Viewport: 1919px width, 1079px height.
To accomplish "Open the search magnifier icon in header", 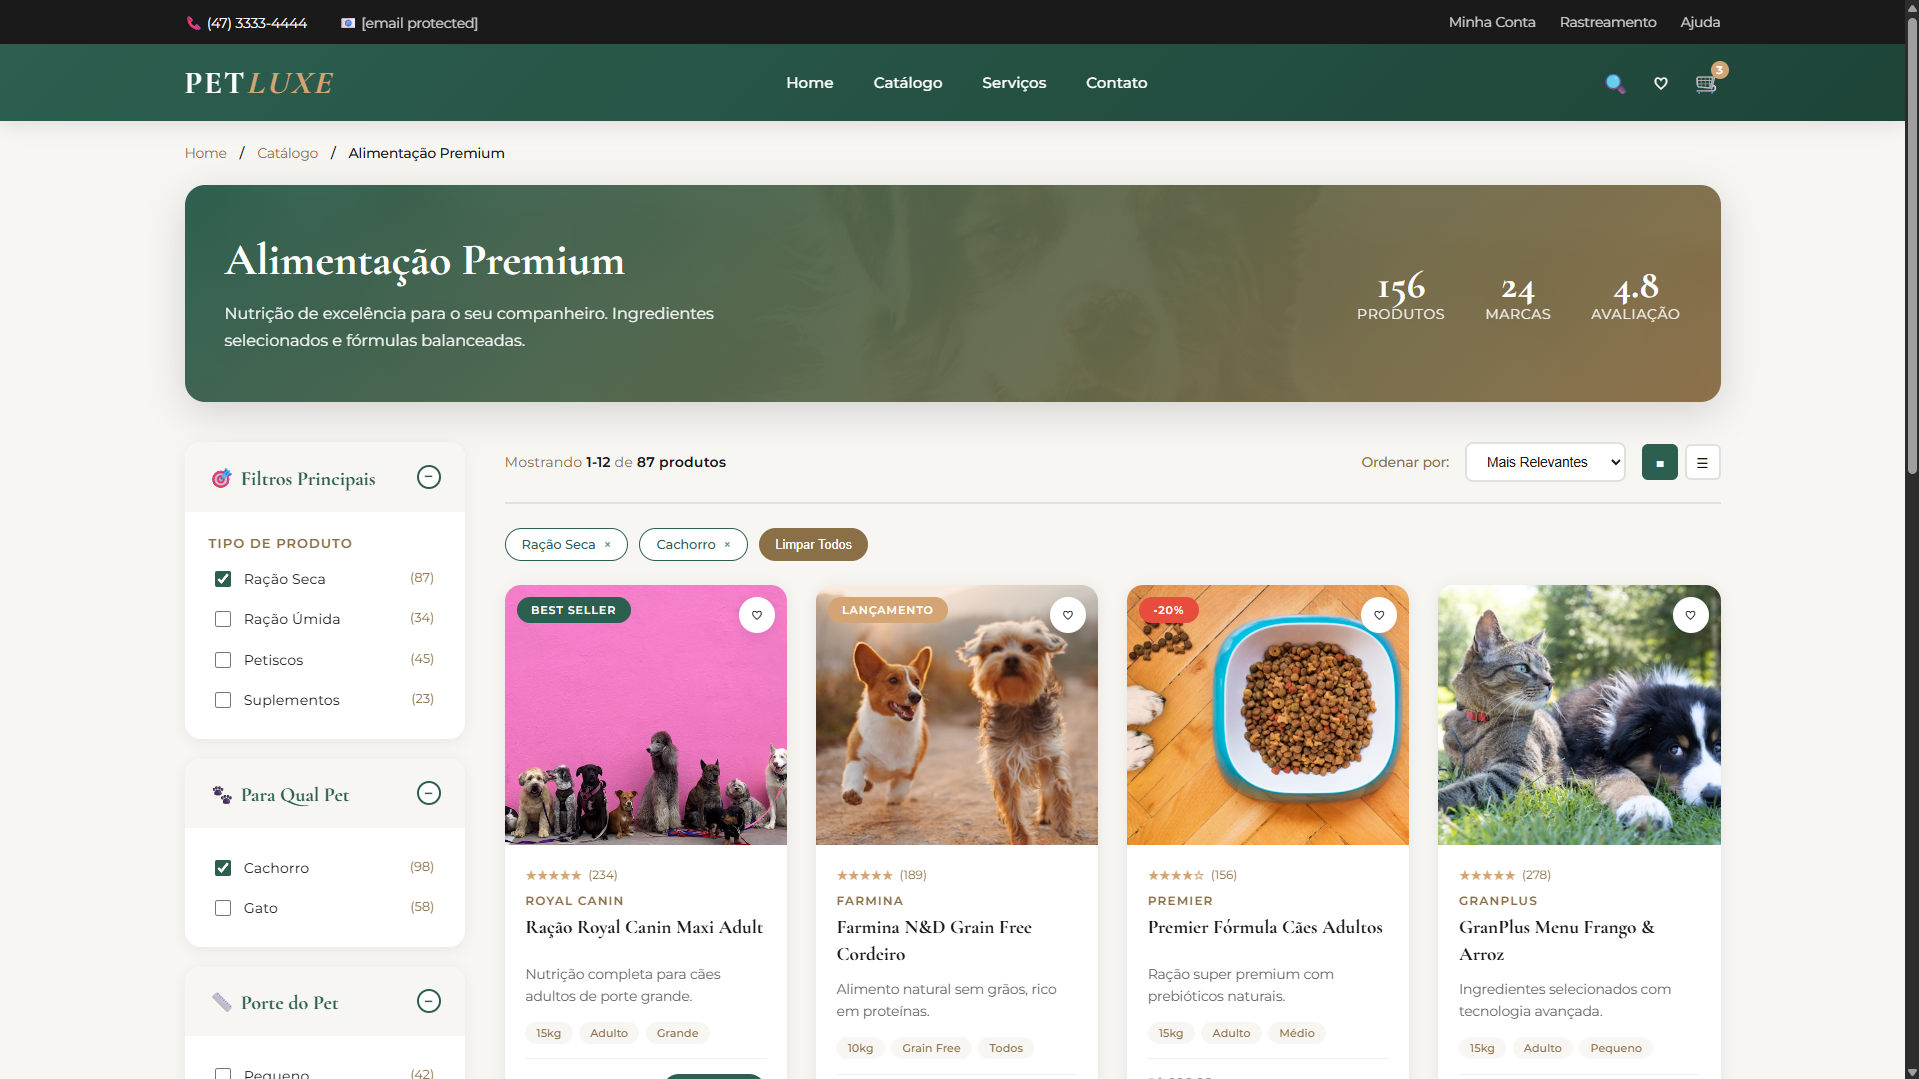I will [1615, 83].
